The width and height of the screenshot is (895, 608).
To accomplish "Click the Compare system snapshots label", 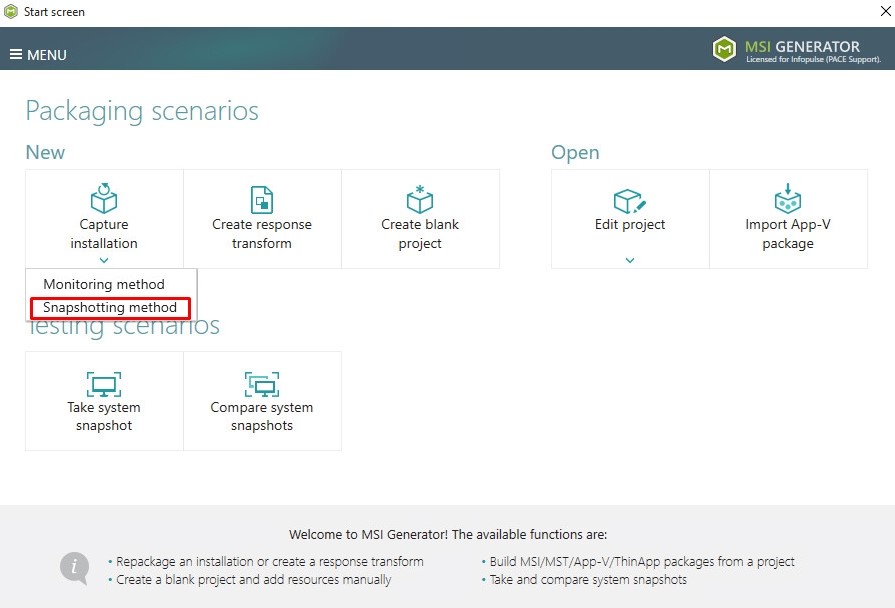I will 262,416.
